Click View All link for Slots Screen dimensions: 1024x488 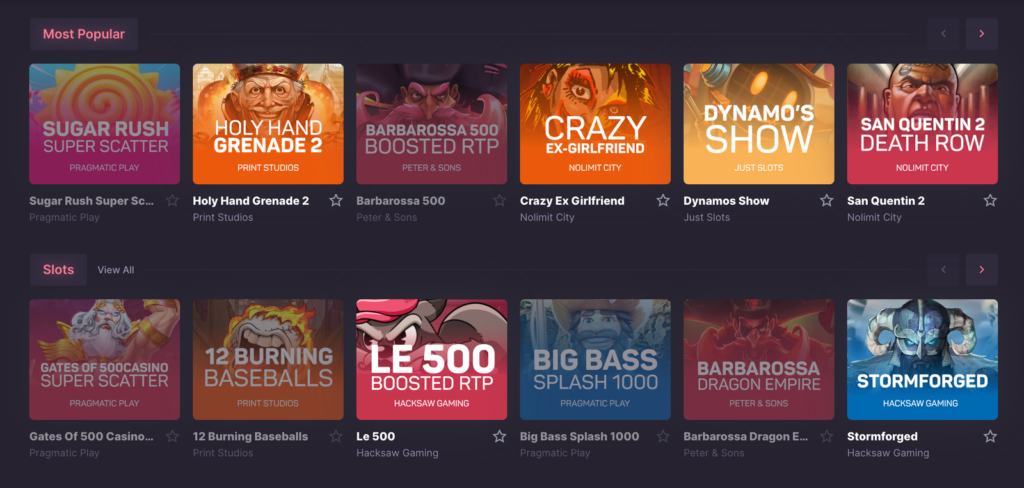point(116,270)
